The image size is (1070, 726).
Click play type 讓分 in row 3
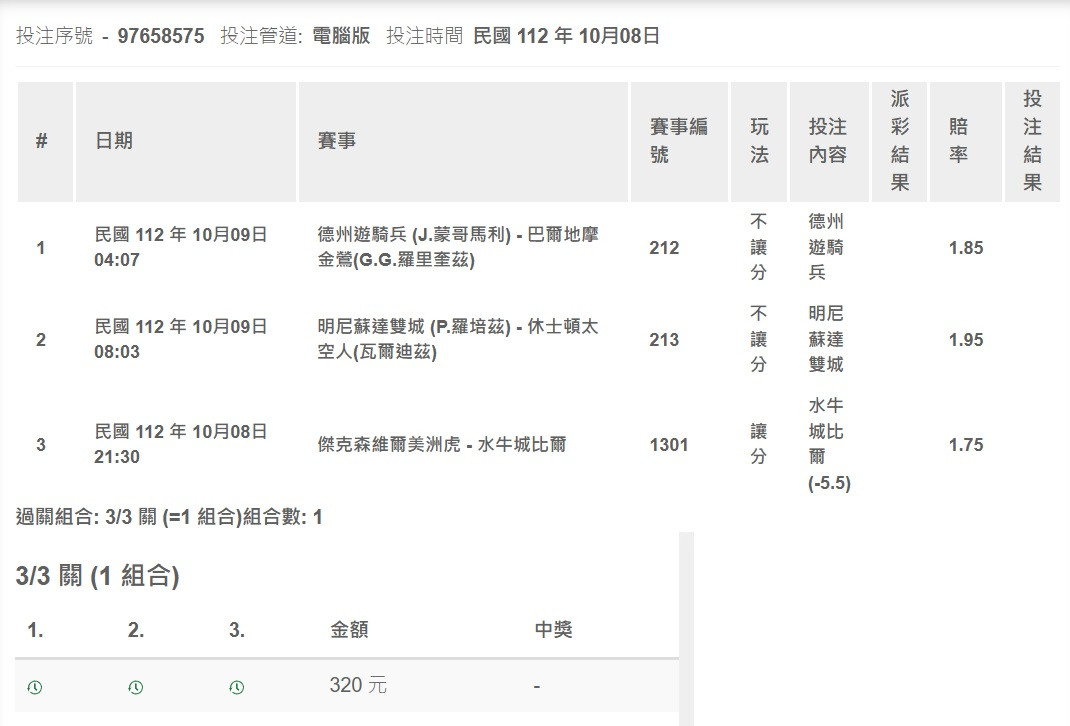759,444
